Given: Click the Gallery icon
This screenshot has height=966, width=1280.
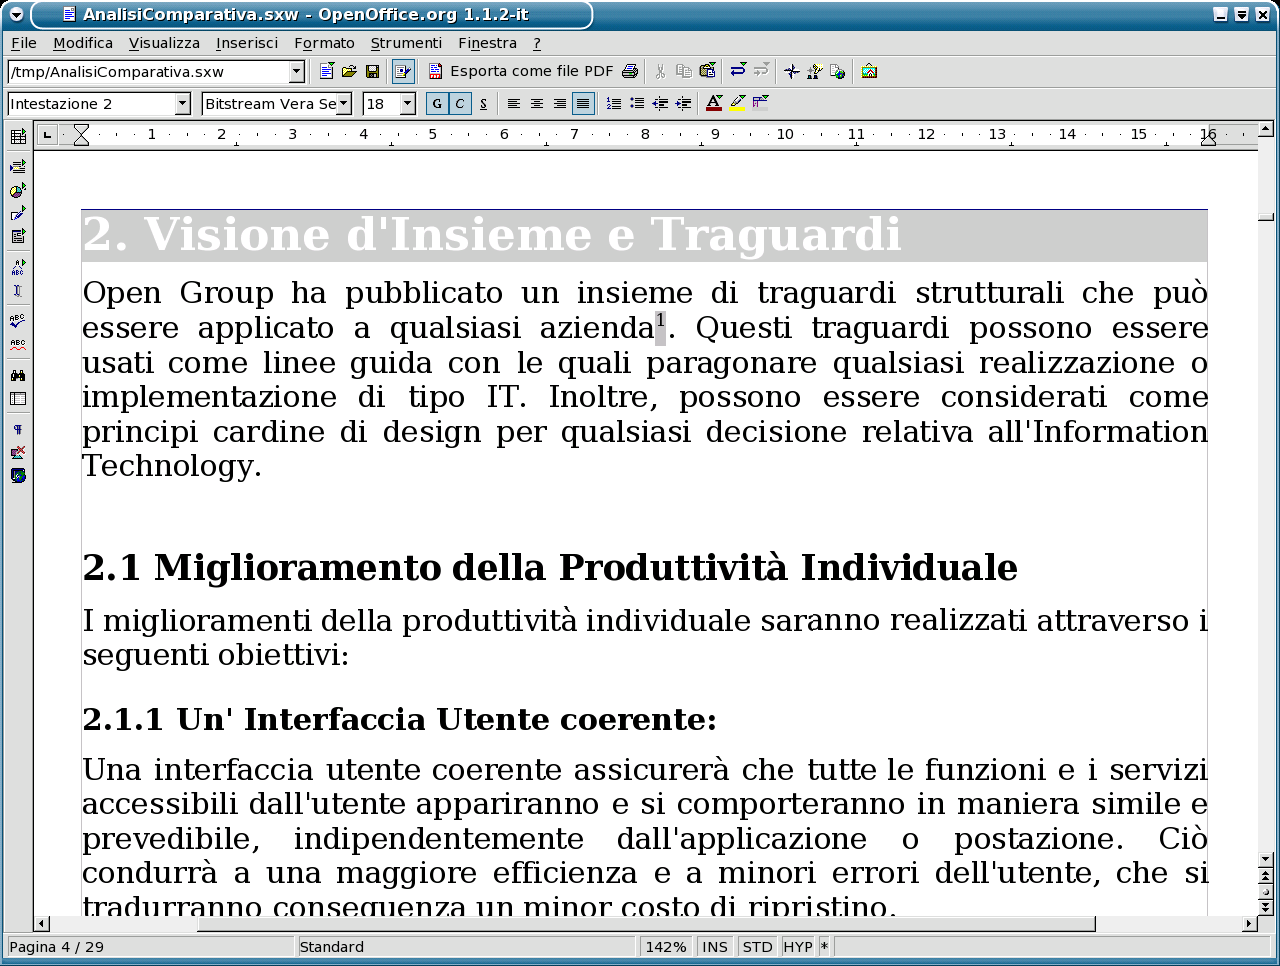Looking at the screenshot, I should coord(869,71).
